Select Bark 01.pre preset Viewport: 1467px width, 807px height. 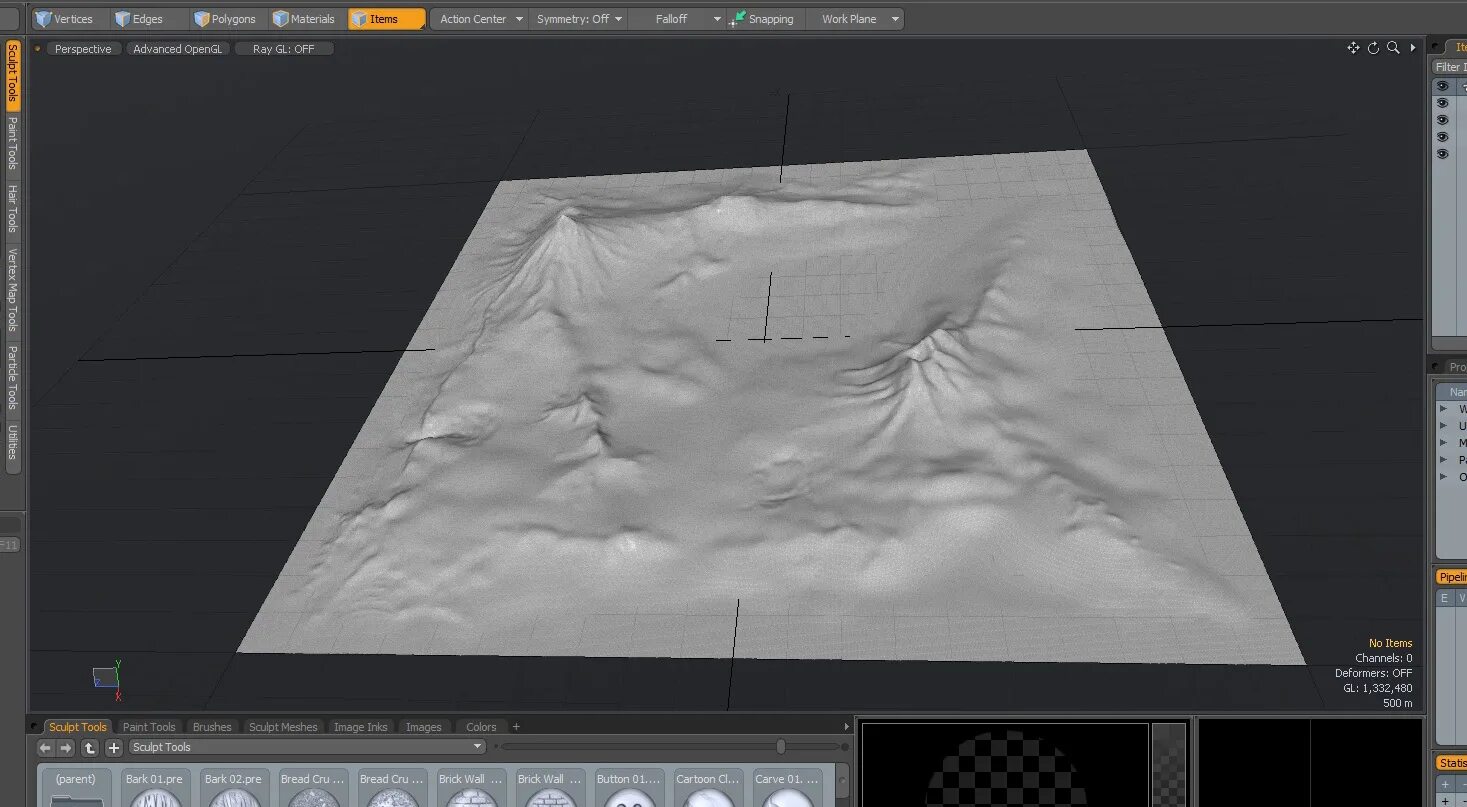click(155, 786)
